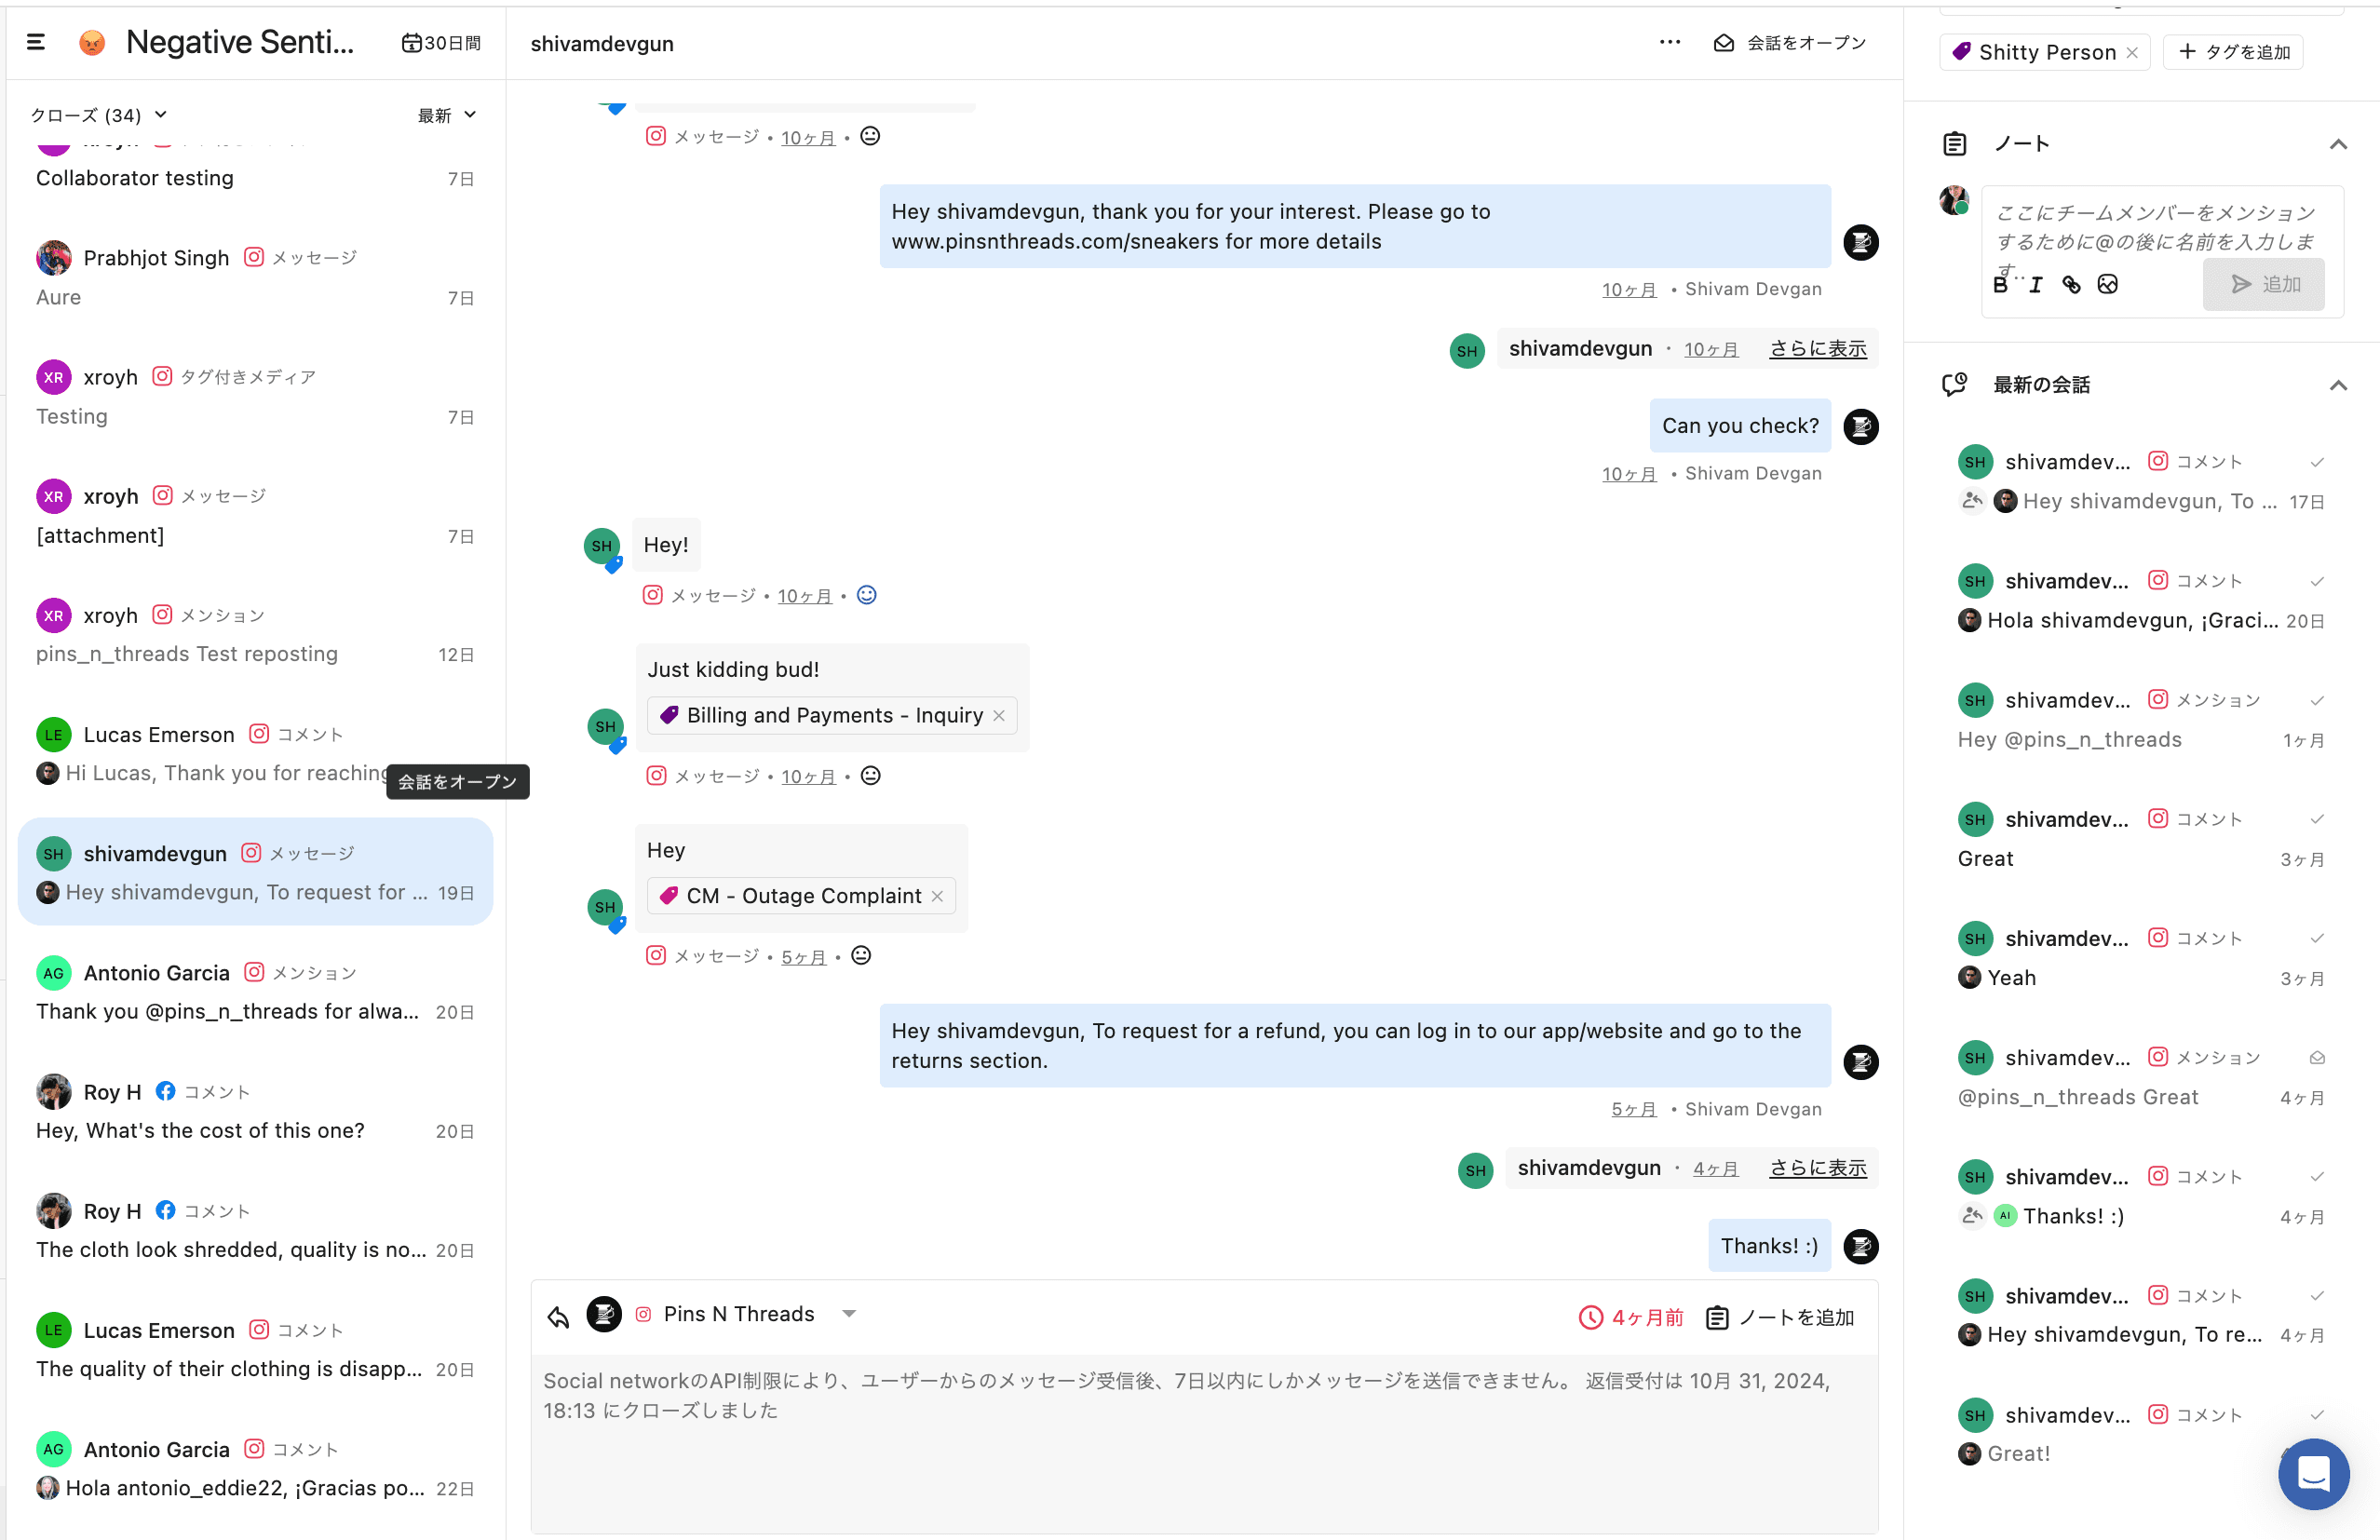
Task: Expand the Pins N Threads account dropdown
Action: coord(849,1314)
